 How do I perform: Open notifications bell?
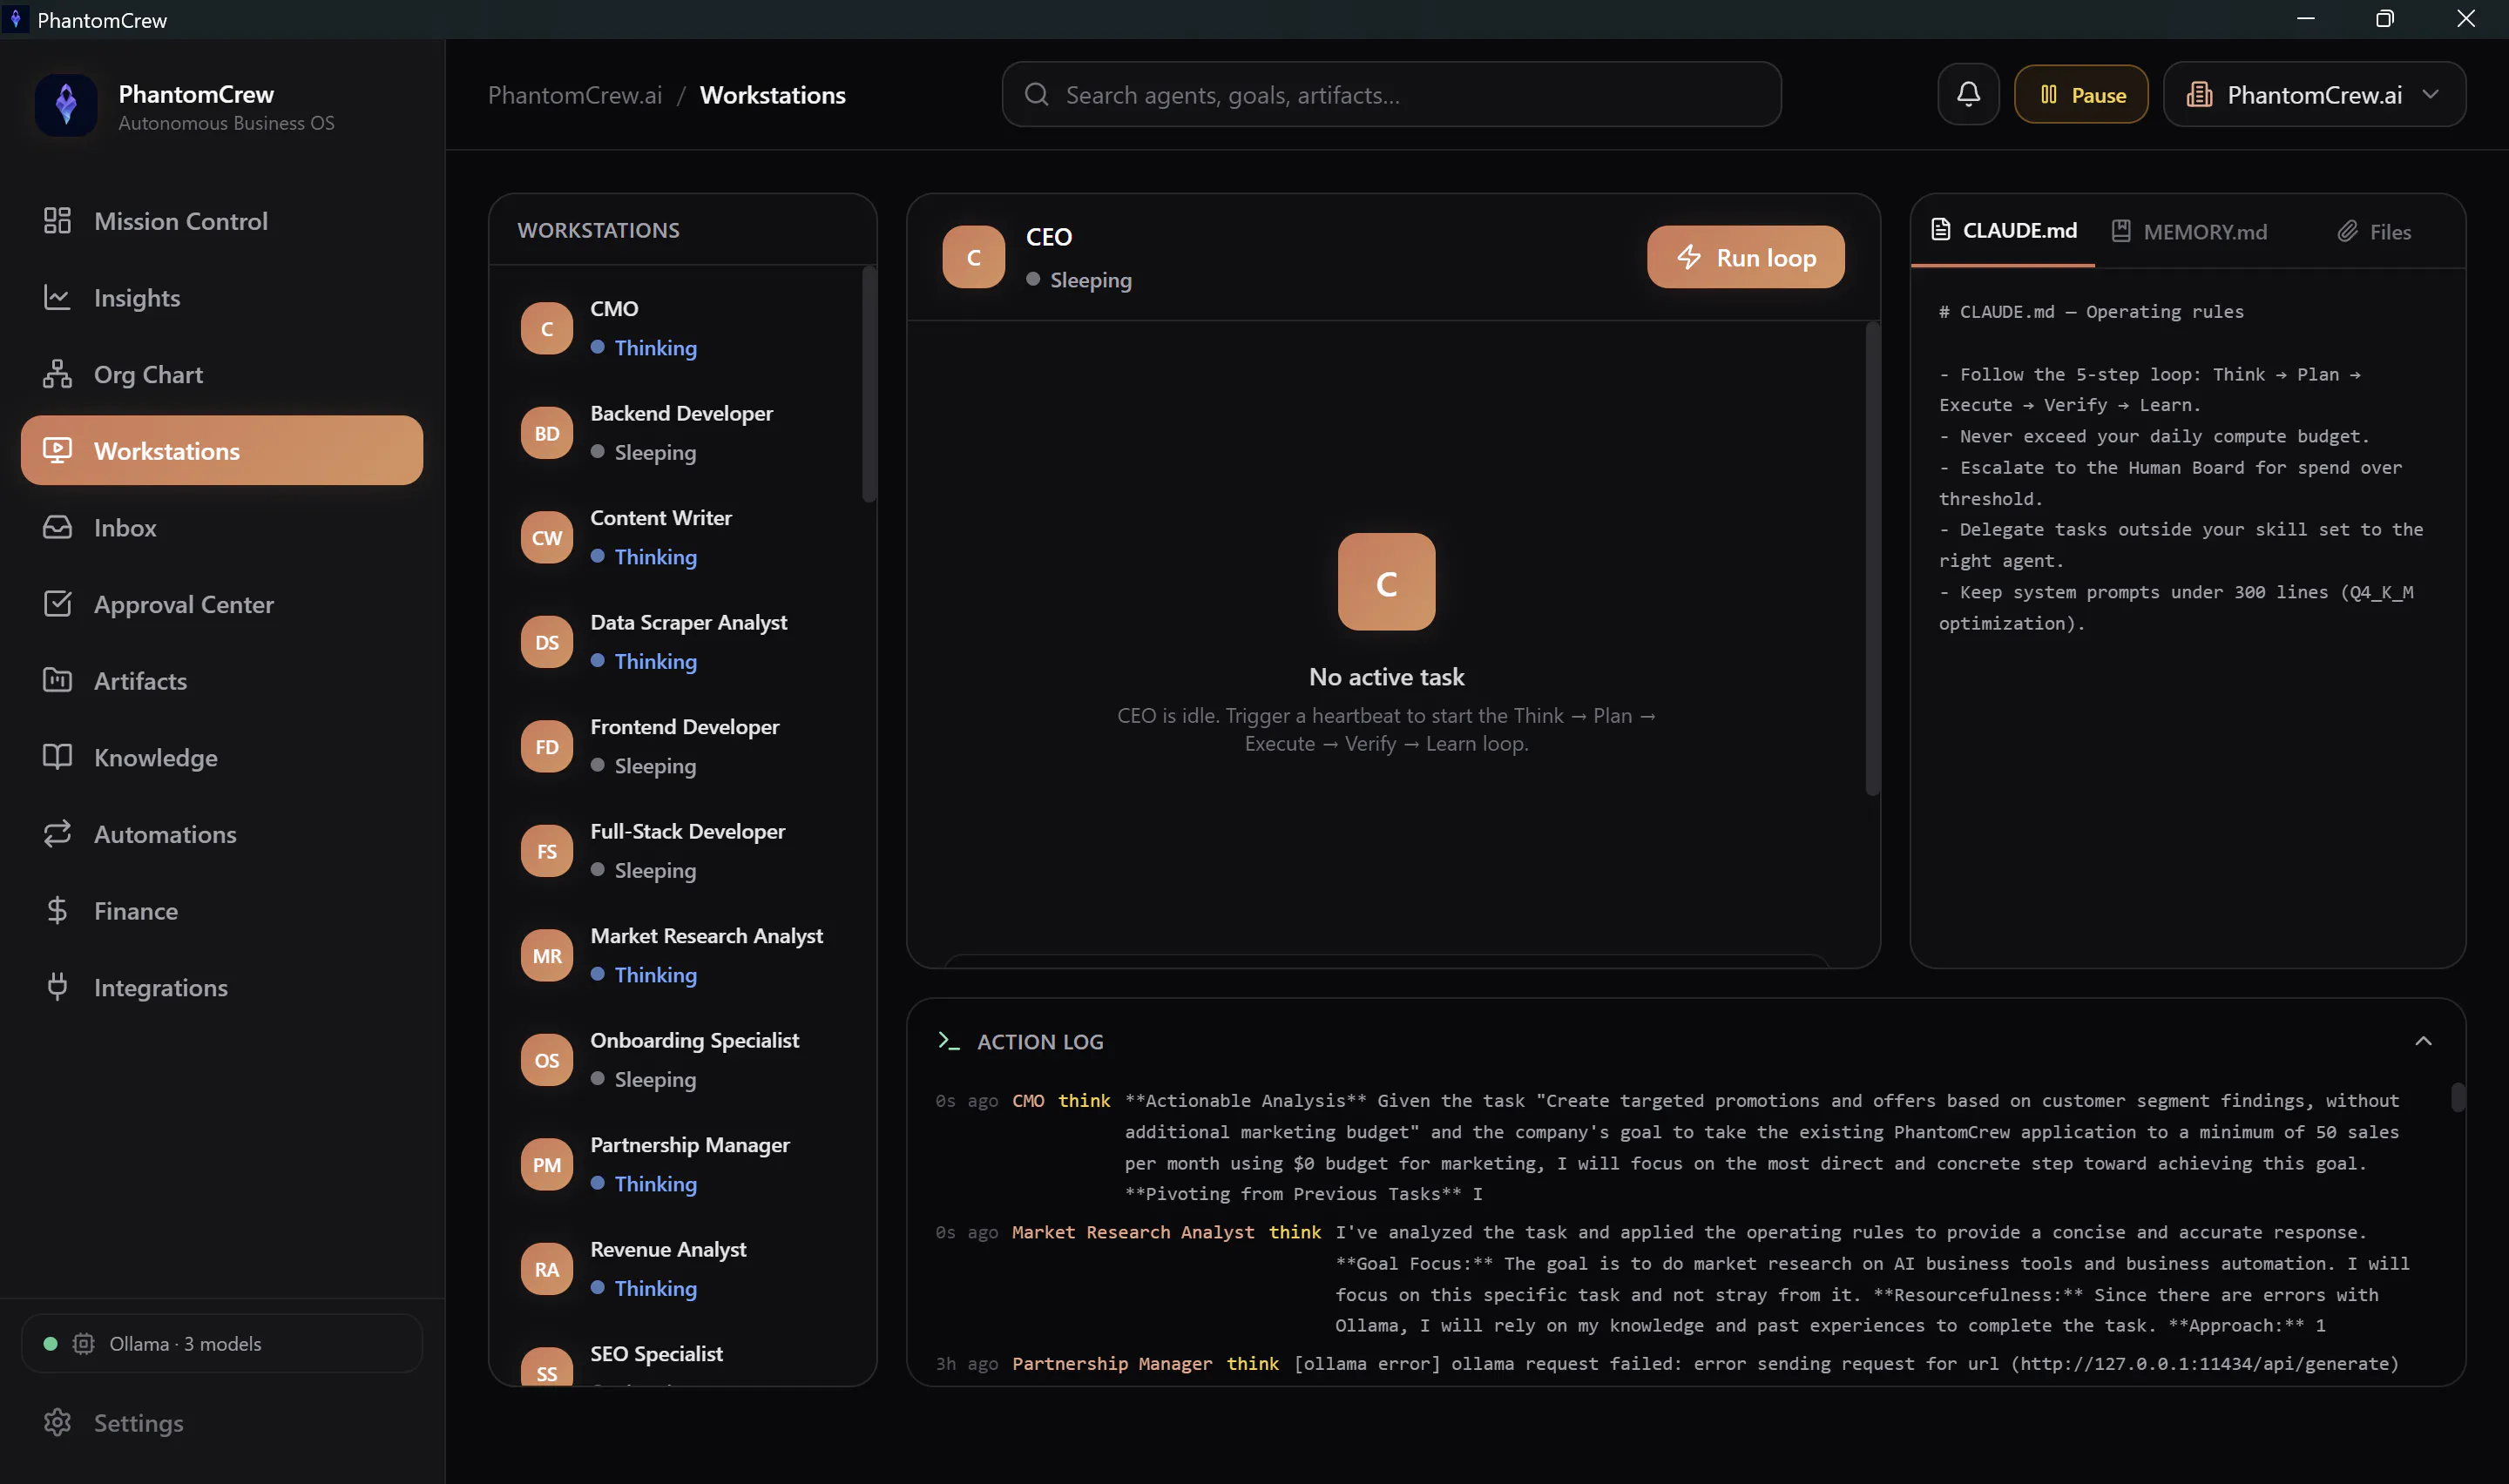point(1968,94)
